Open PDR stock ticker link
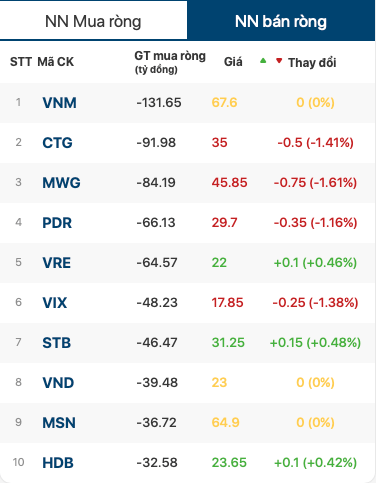Viewport: 376px width, 483px height. (57, 223)
